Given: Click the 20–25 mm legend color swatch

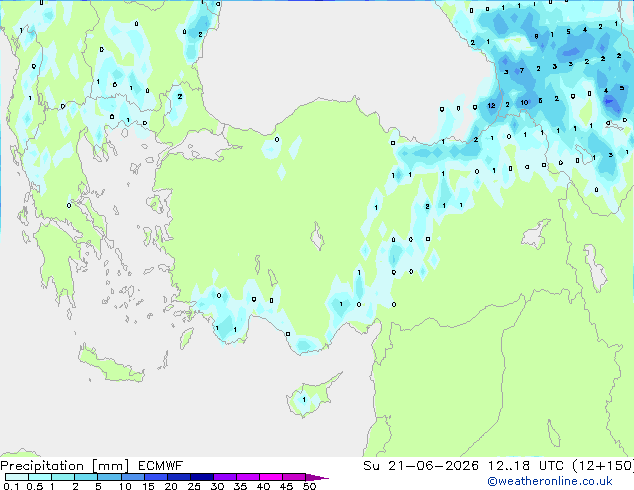Looking at the screenshot, I should click(178, 477).
